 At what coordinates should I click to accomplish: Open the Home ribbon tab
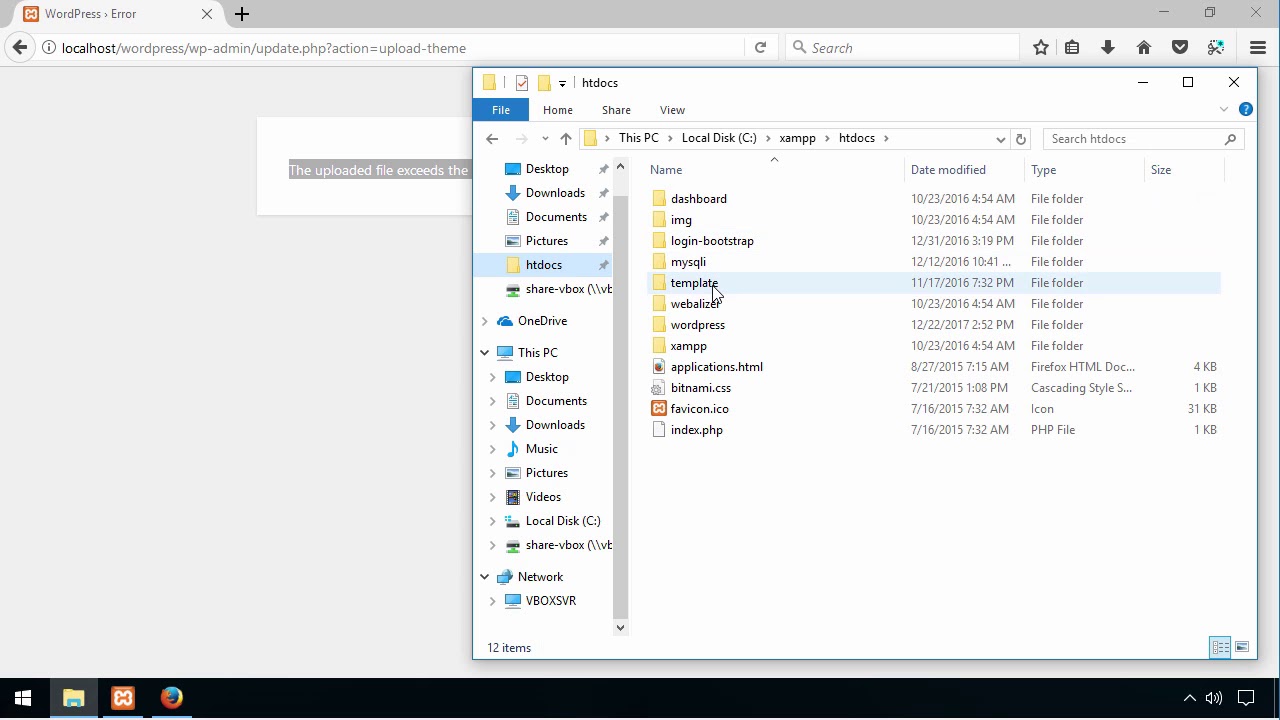coord(558,110)
